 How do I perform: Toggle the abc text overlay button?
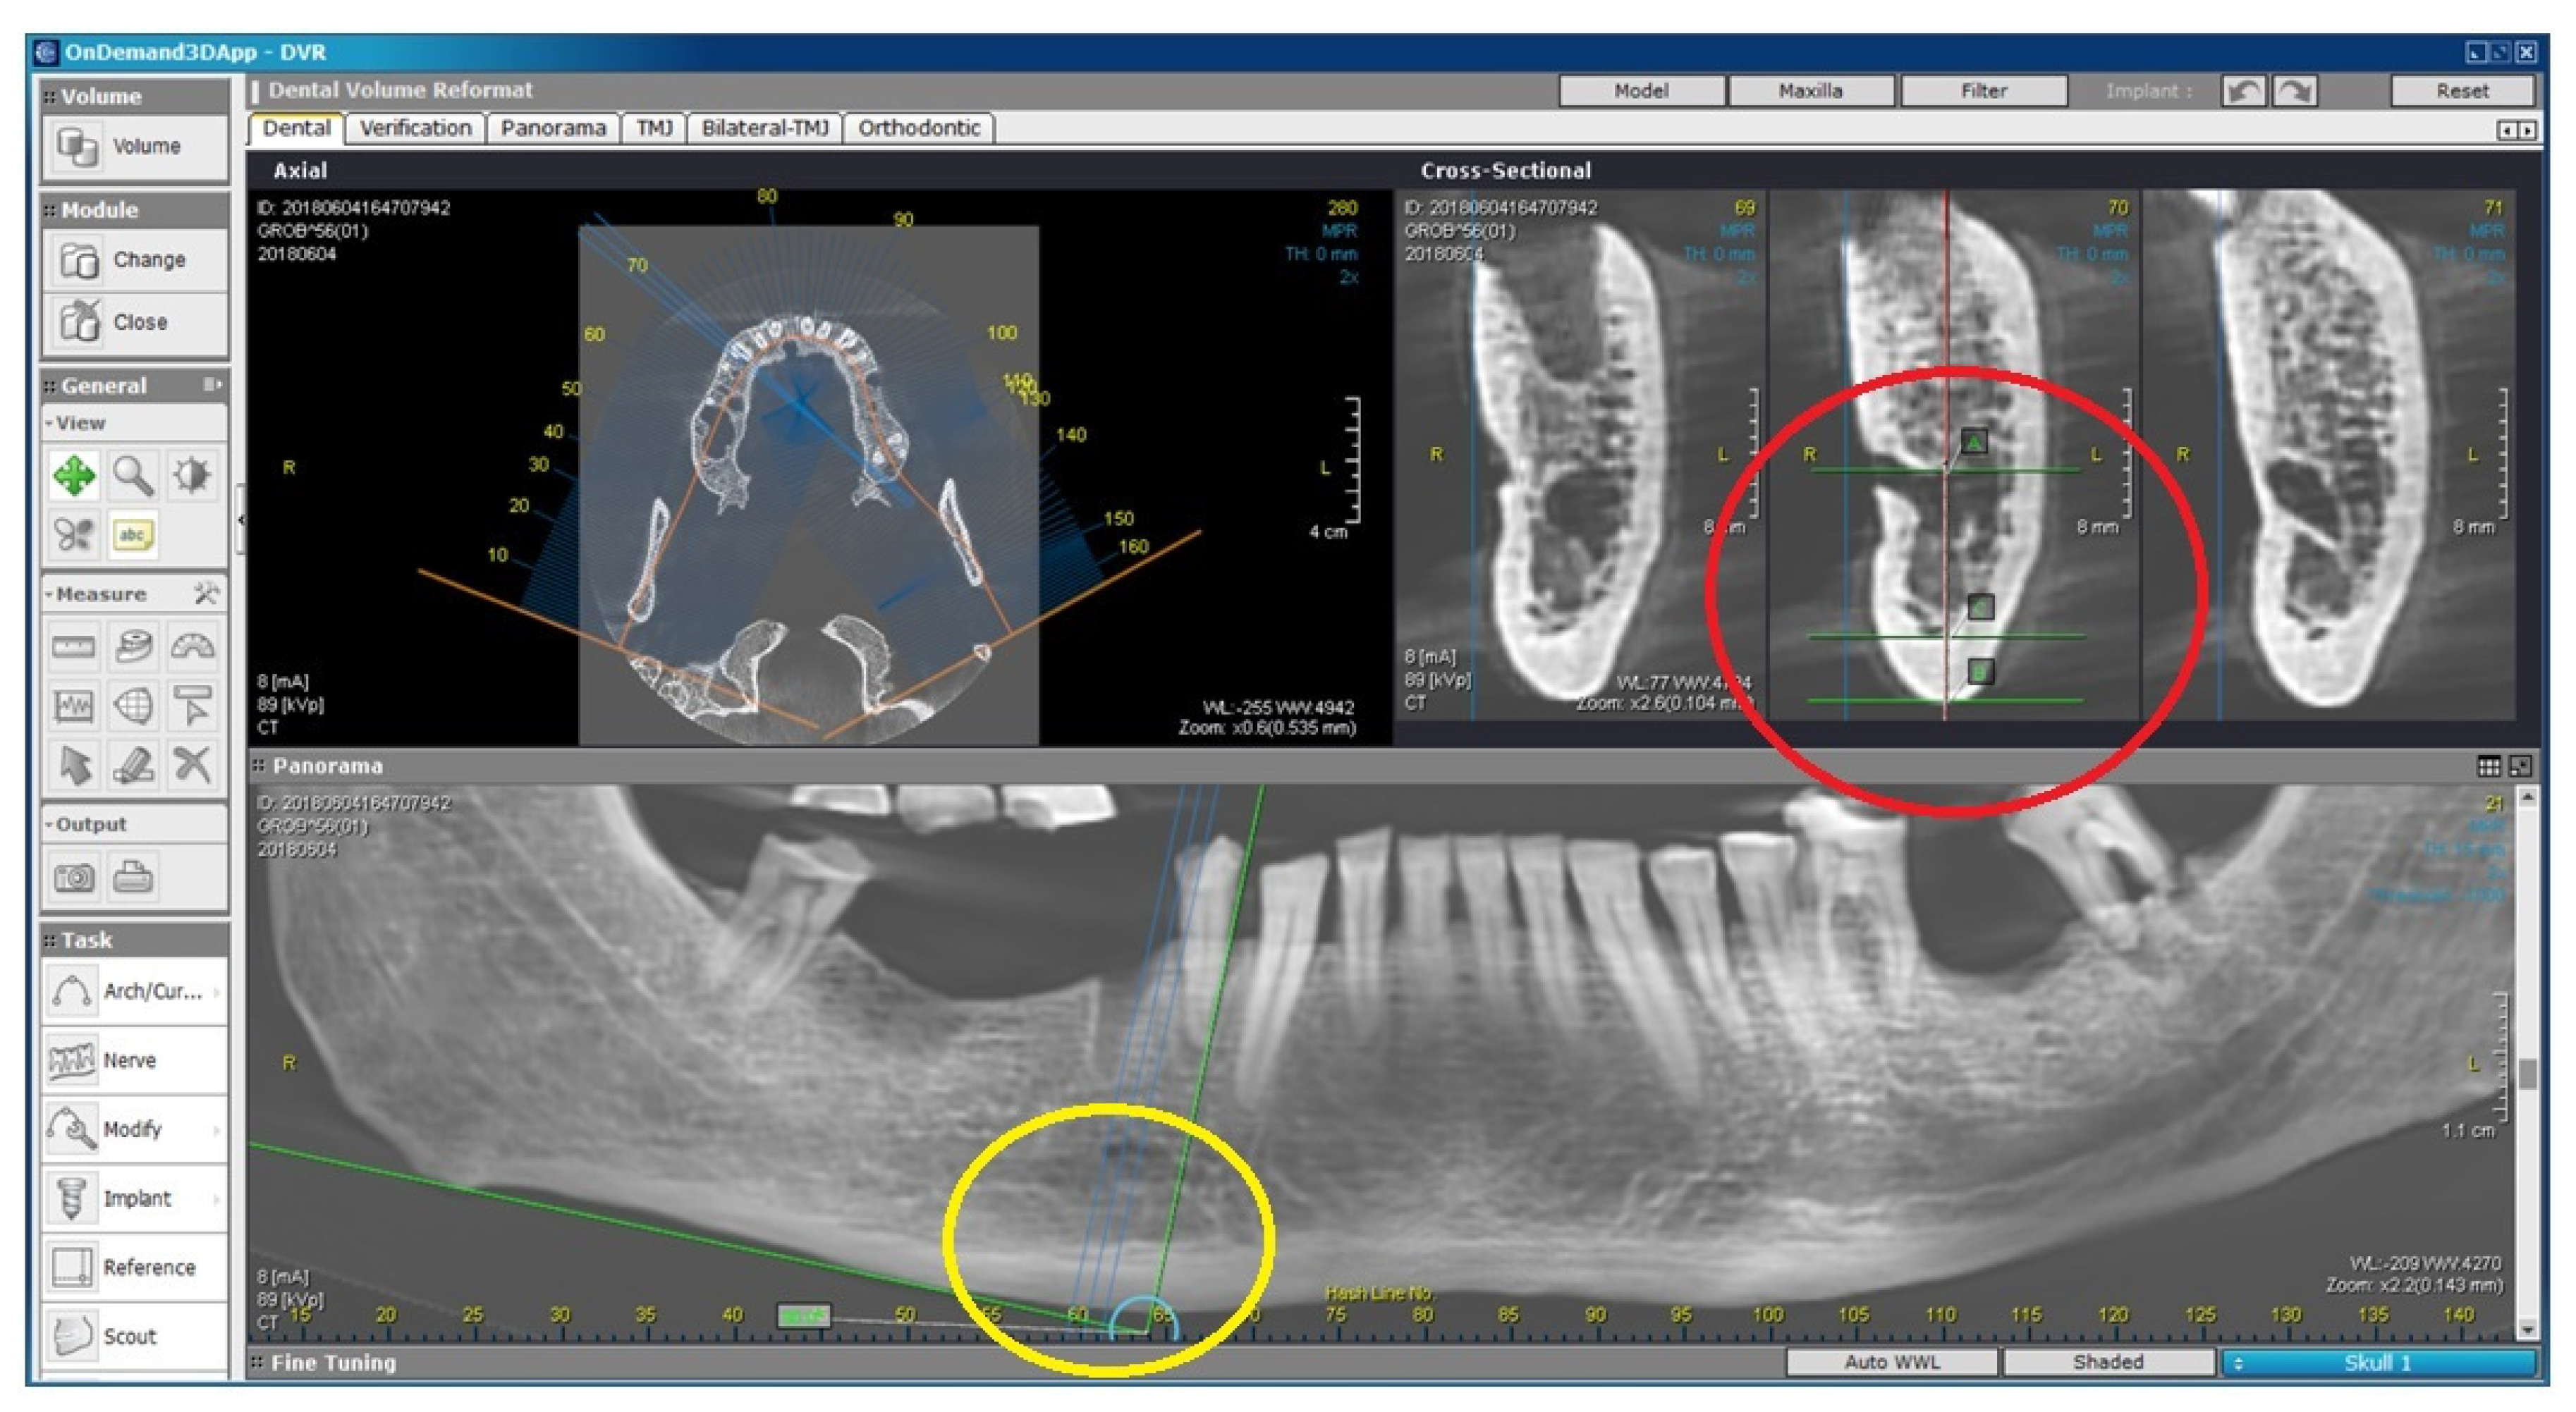coord(133,535)
